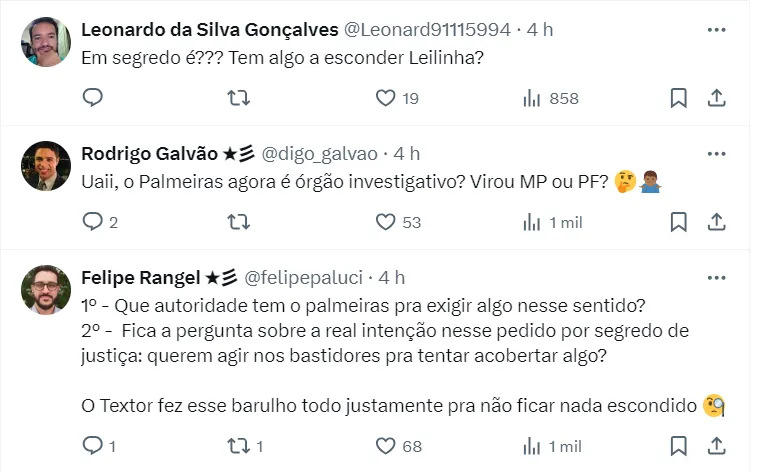The image size is (763, 472).
Task: Bookmark Felipe Rangel's tweet
Action: coord(678,446)
